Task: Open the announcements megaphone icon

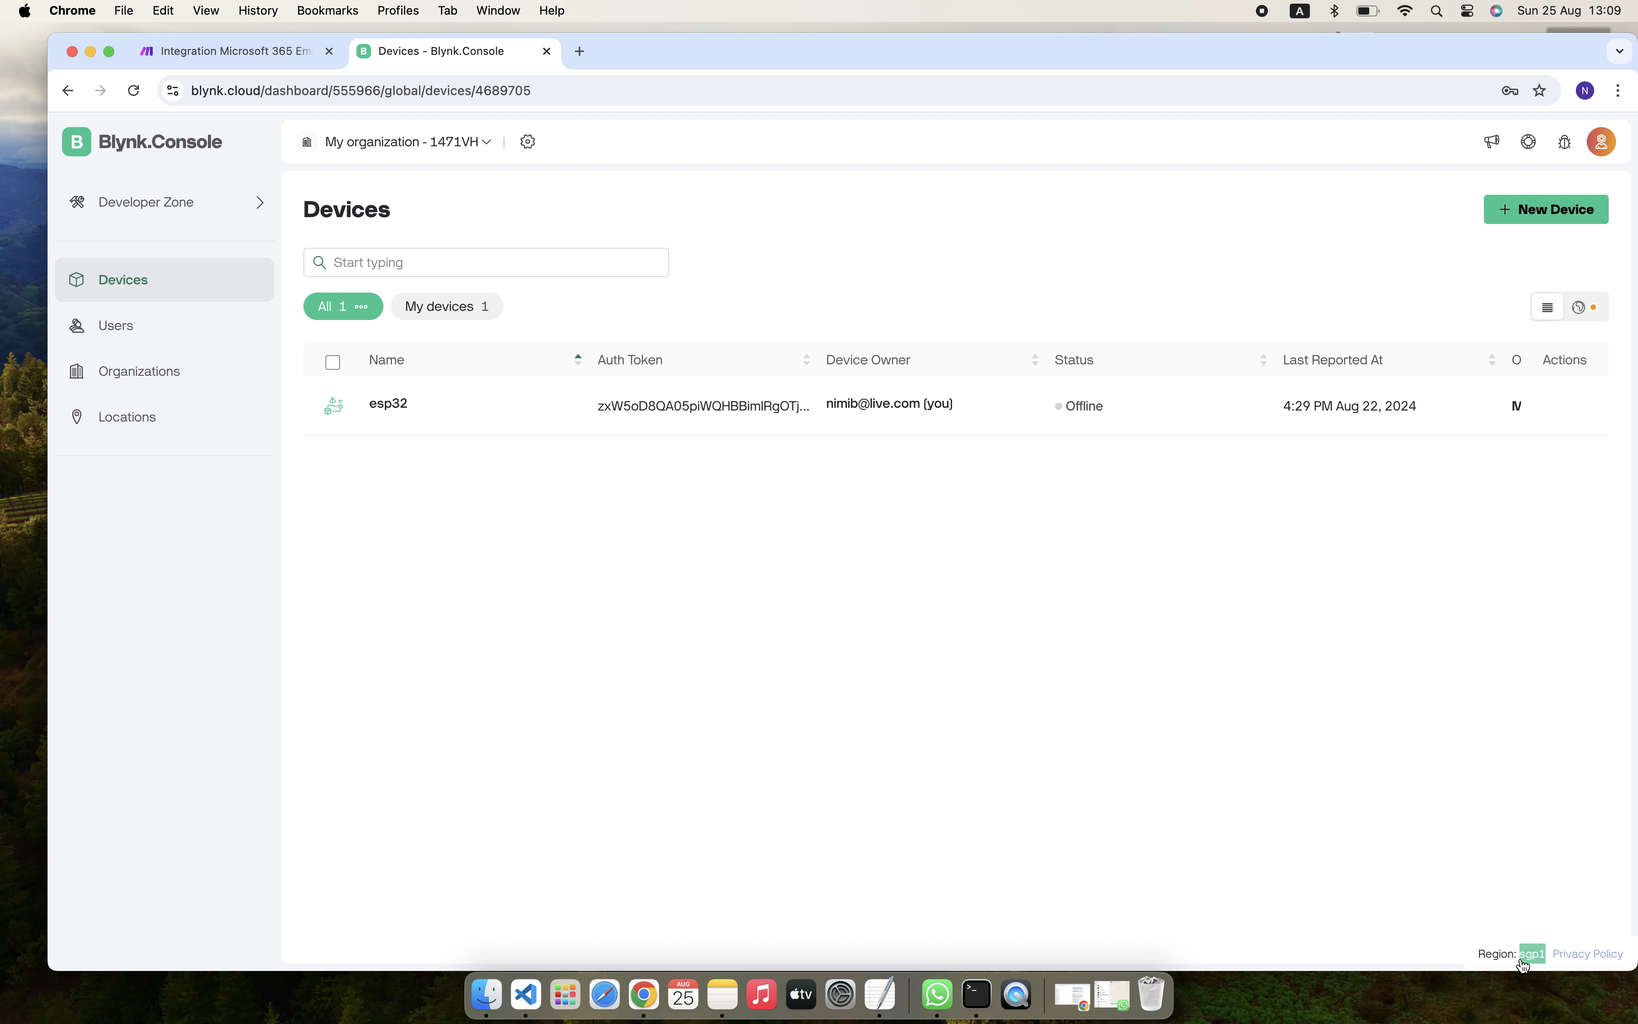Action: click(x=1491, y=142)
